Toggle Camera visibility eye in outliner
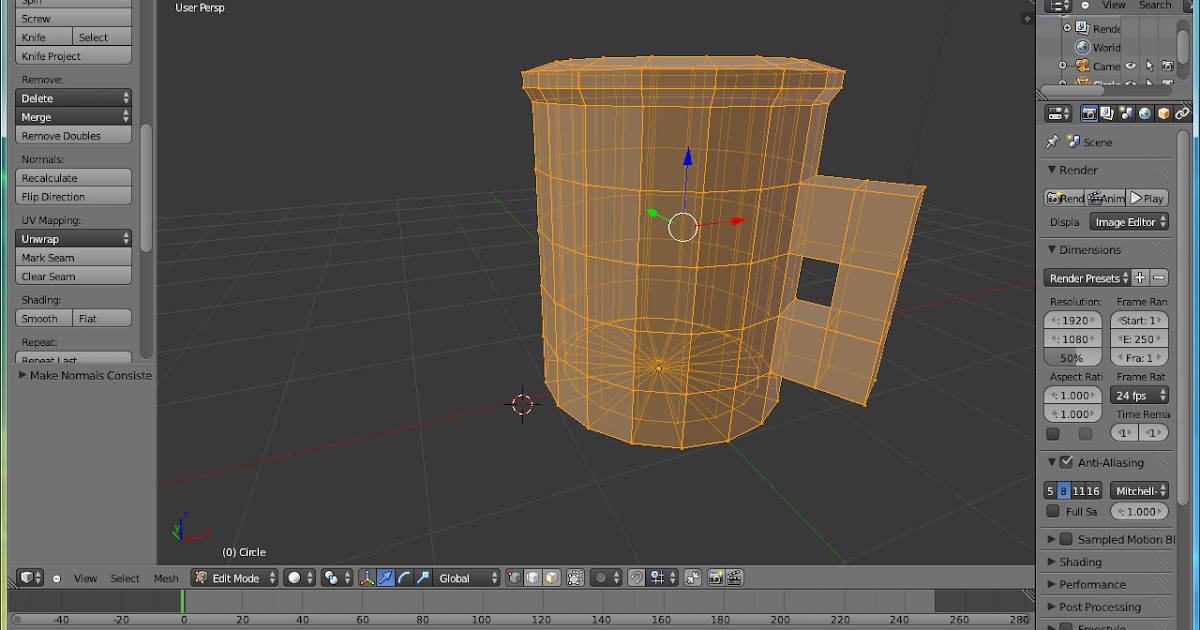Screen dimensions: 1200x630 (x=1131, y=66)
